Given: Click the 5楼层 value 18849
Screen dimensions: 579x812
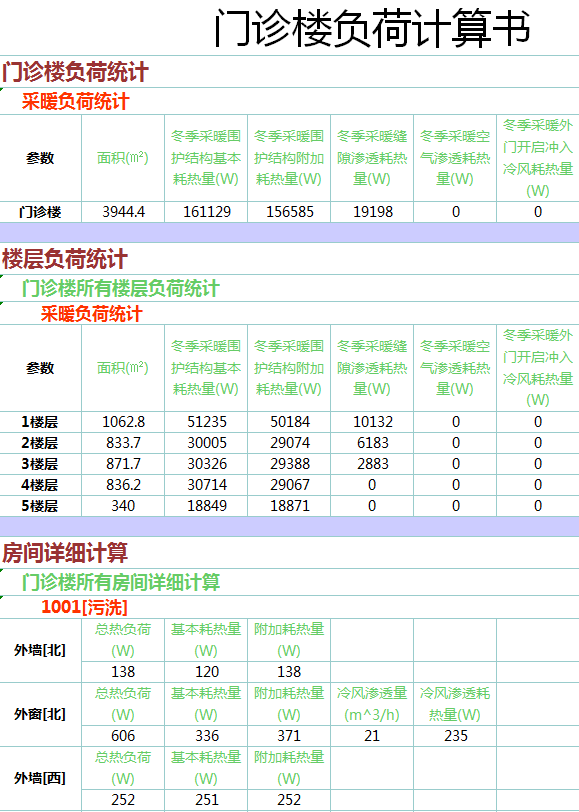Looking at the screenshot, I should [206, 506].
